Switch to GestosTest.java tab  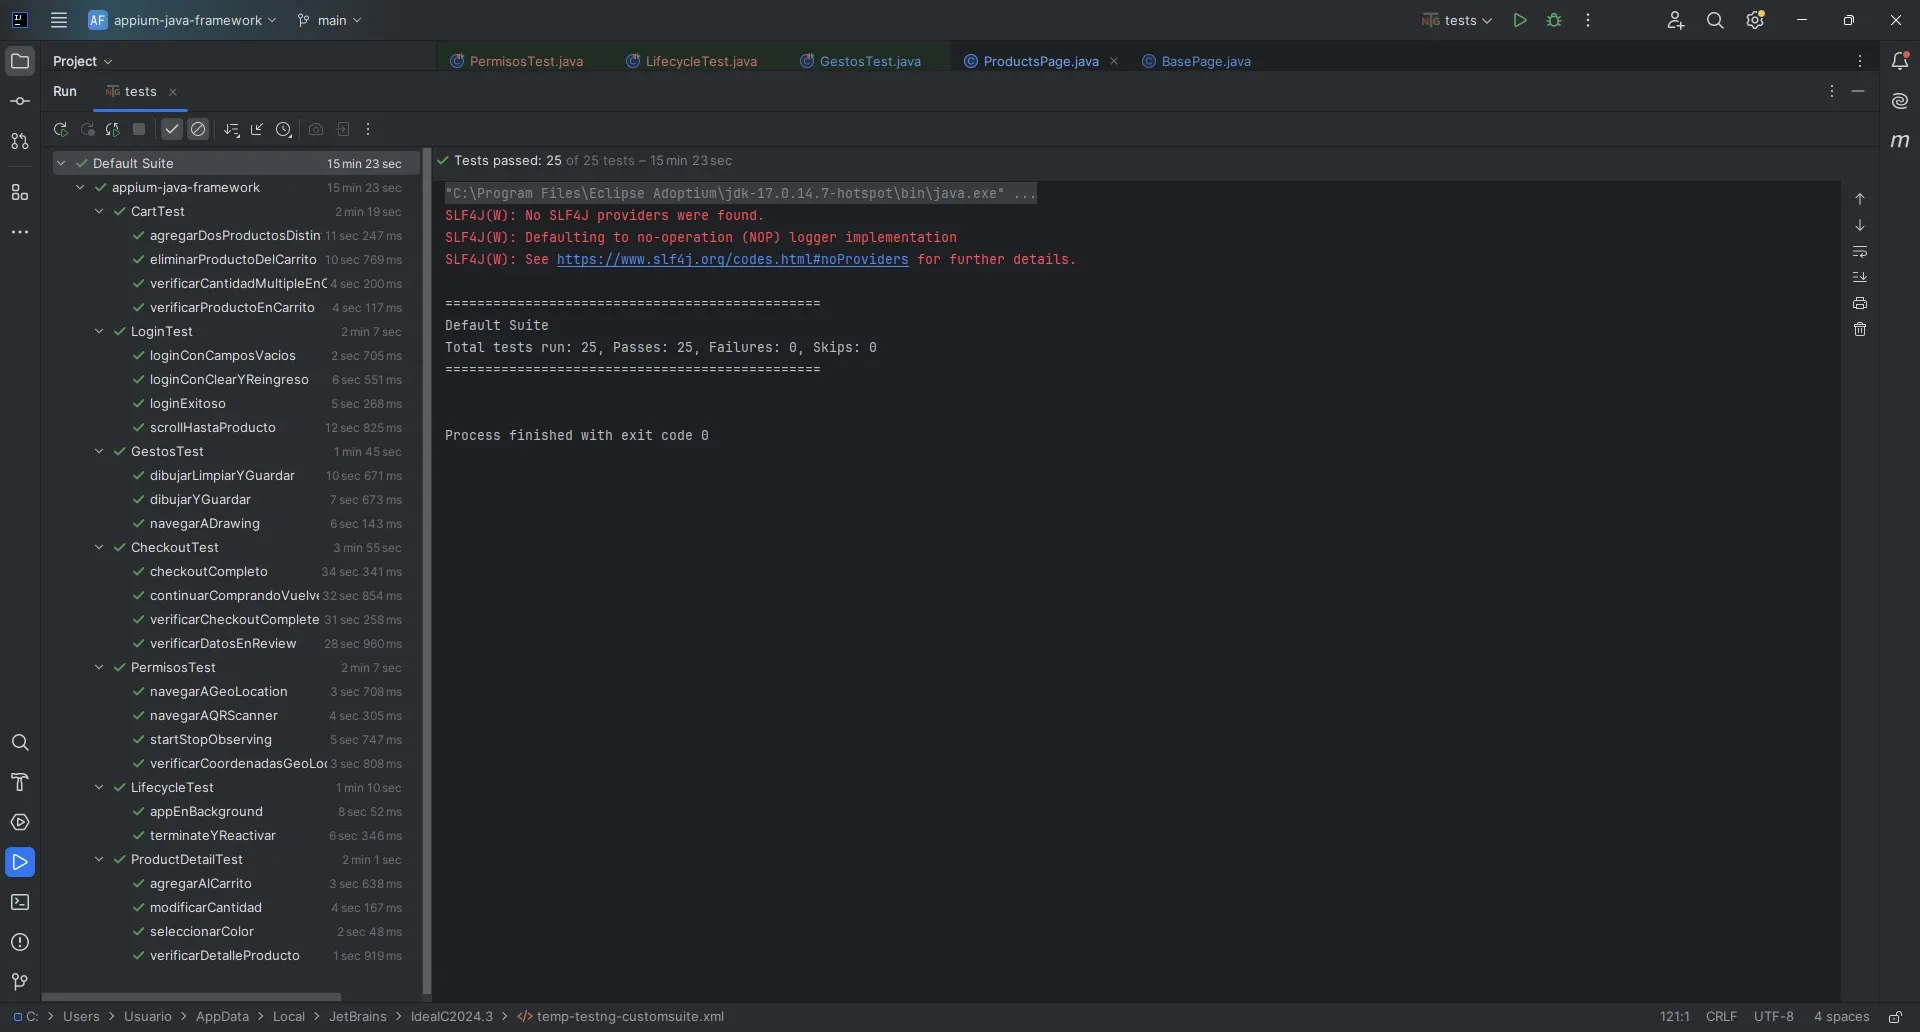pyautogui.click(x=860, y=62)
